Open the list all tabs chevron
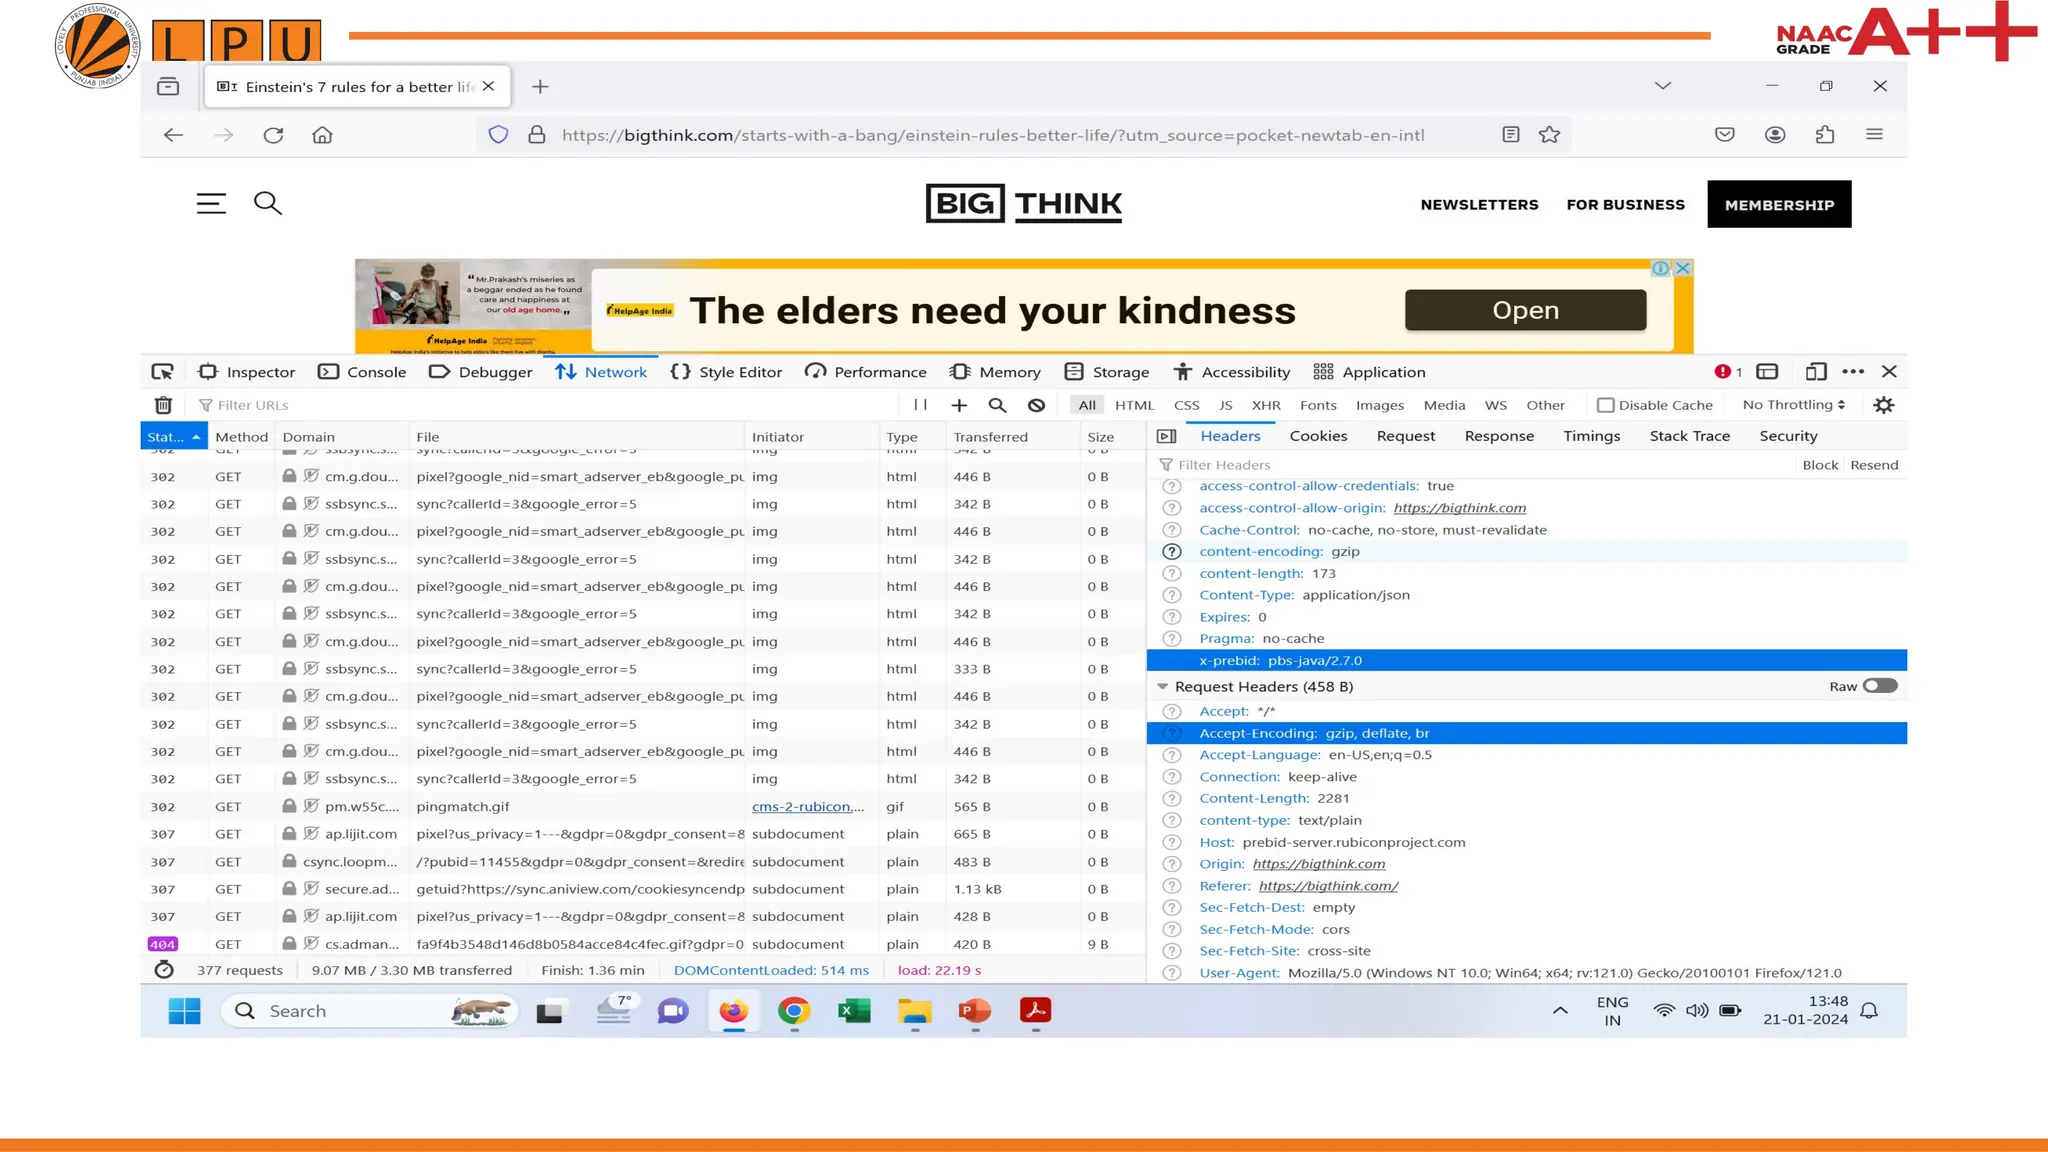 pyautogui.click(x=1662, y=86)
